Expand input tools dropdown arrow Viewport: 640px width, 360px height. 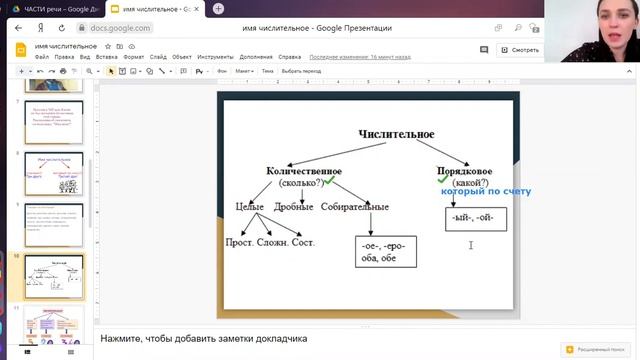pos(208,71)
